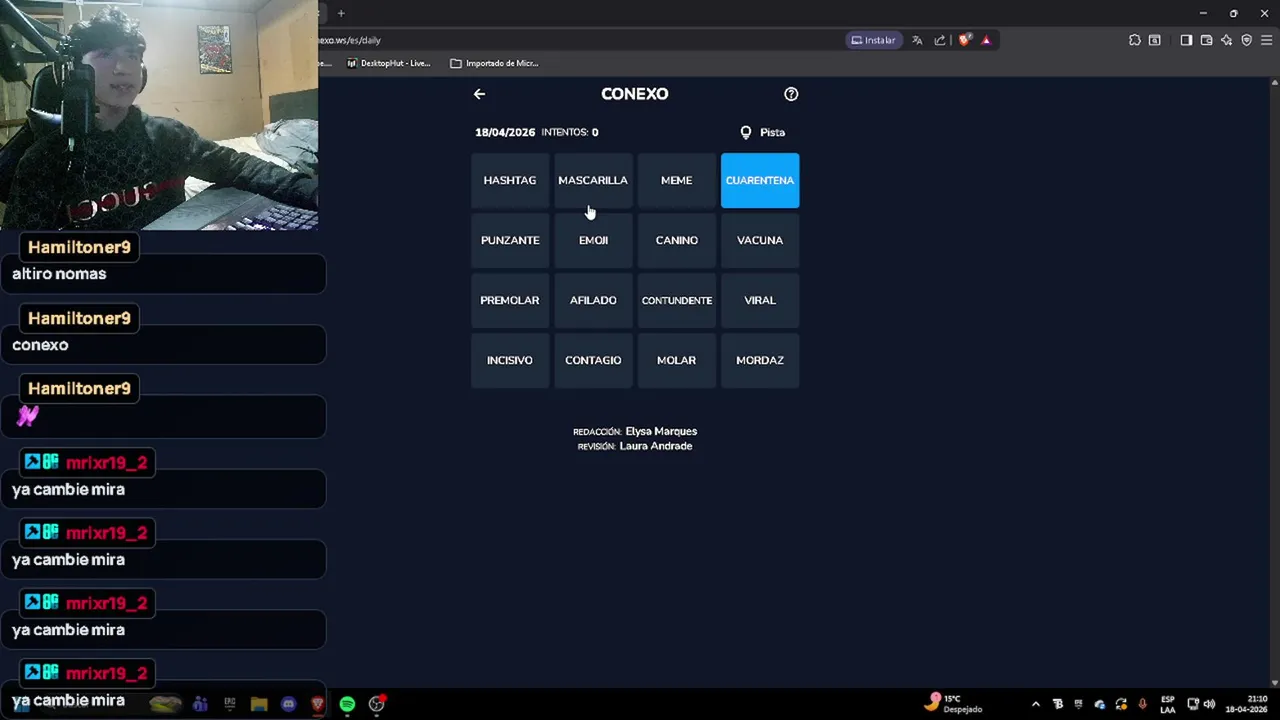Go back using the Conexo back arrow
Image resolution: width=1280 pixels, height=720 pixels.
coord(479,94)
